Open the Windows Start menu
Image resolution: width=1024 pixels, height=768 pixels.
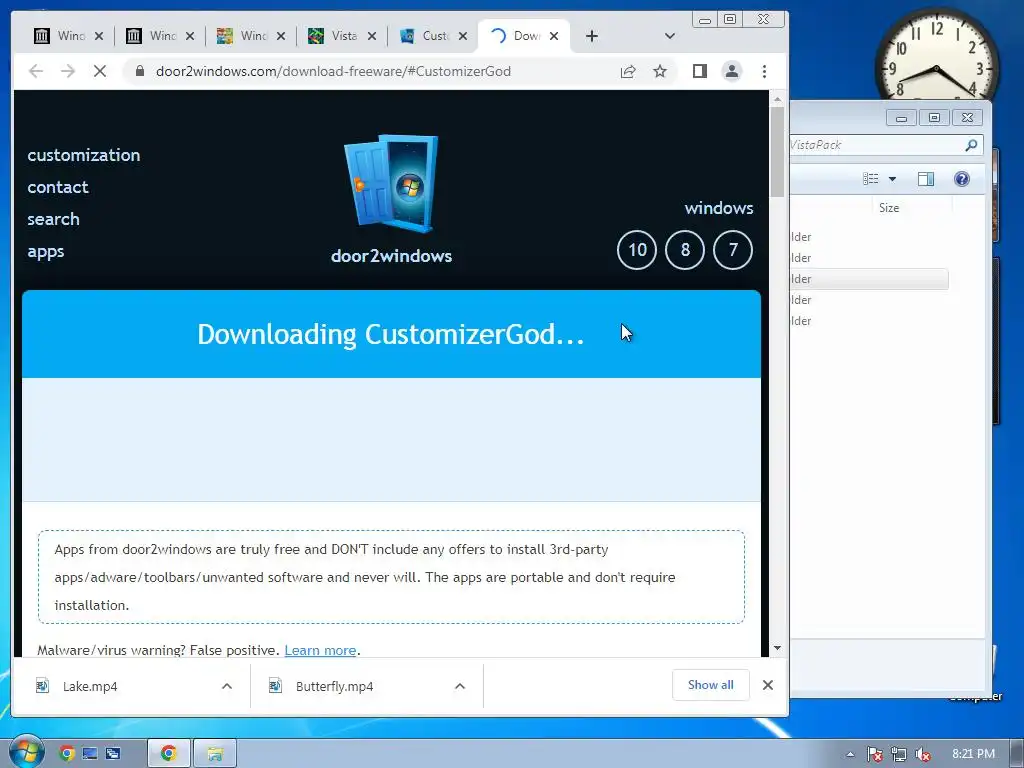pos(25,752)
